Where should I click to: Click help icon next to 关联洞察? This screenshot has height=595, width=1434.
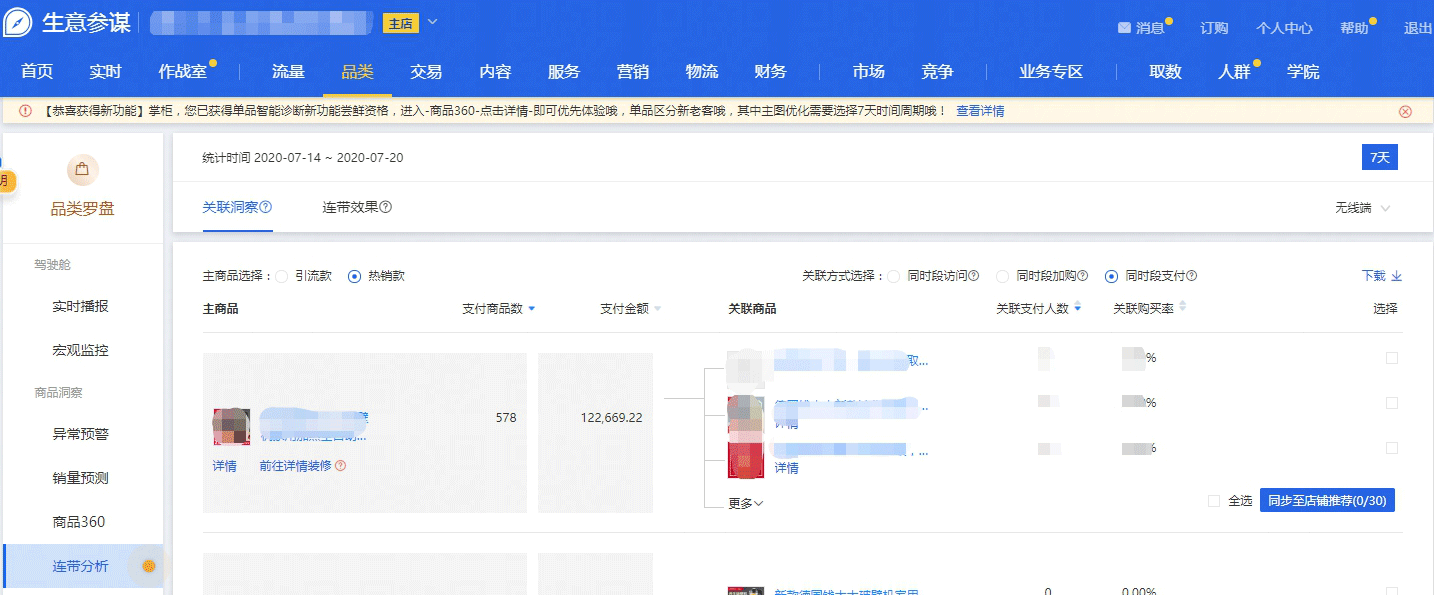(x=266, y=207)
